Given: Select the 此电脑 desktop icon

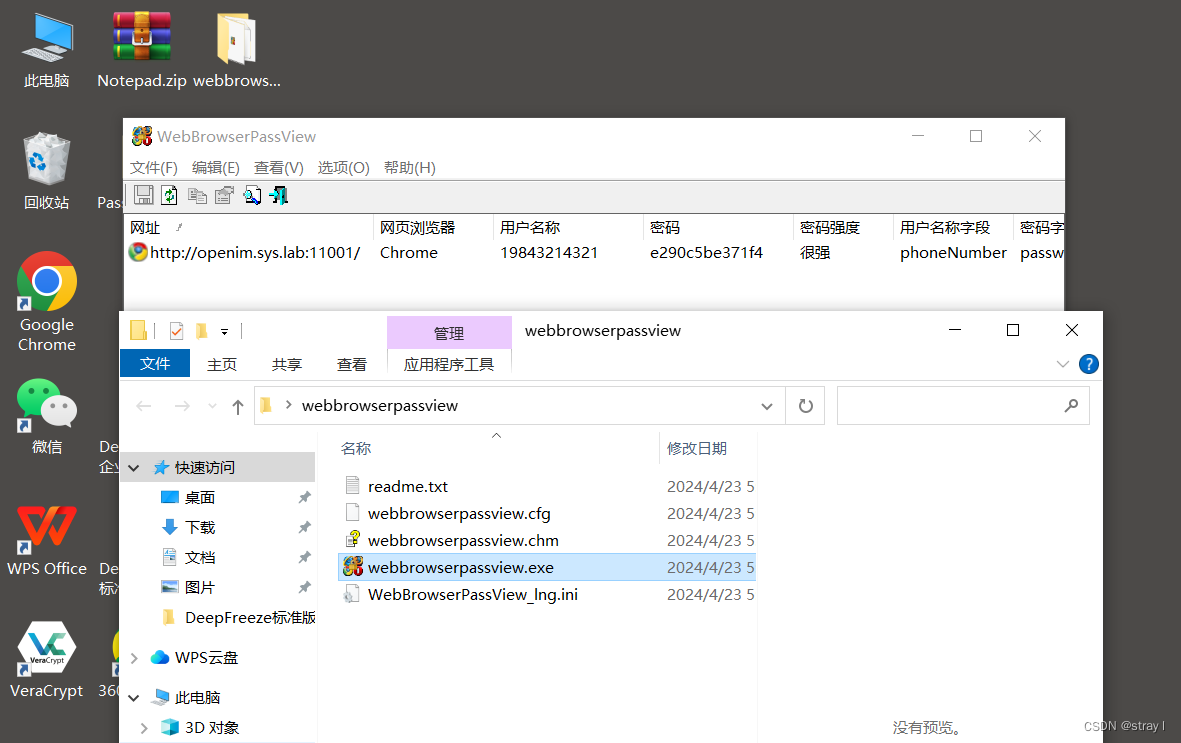Looking at the screenshot, I should point(47,51).
